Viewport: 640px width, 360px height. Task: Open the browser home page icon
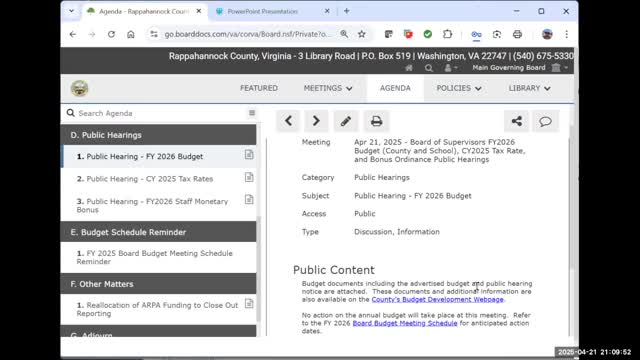(131, 34)
